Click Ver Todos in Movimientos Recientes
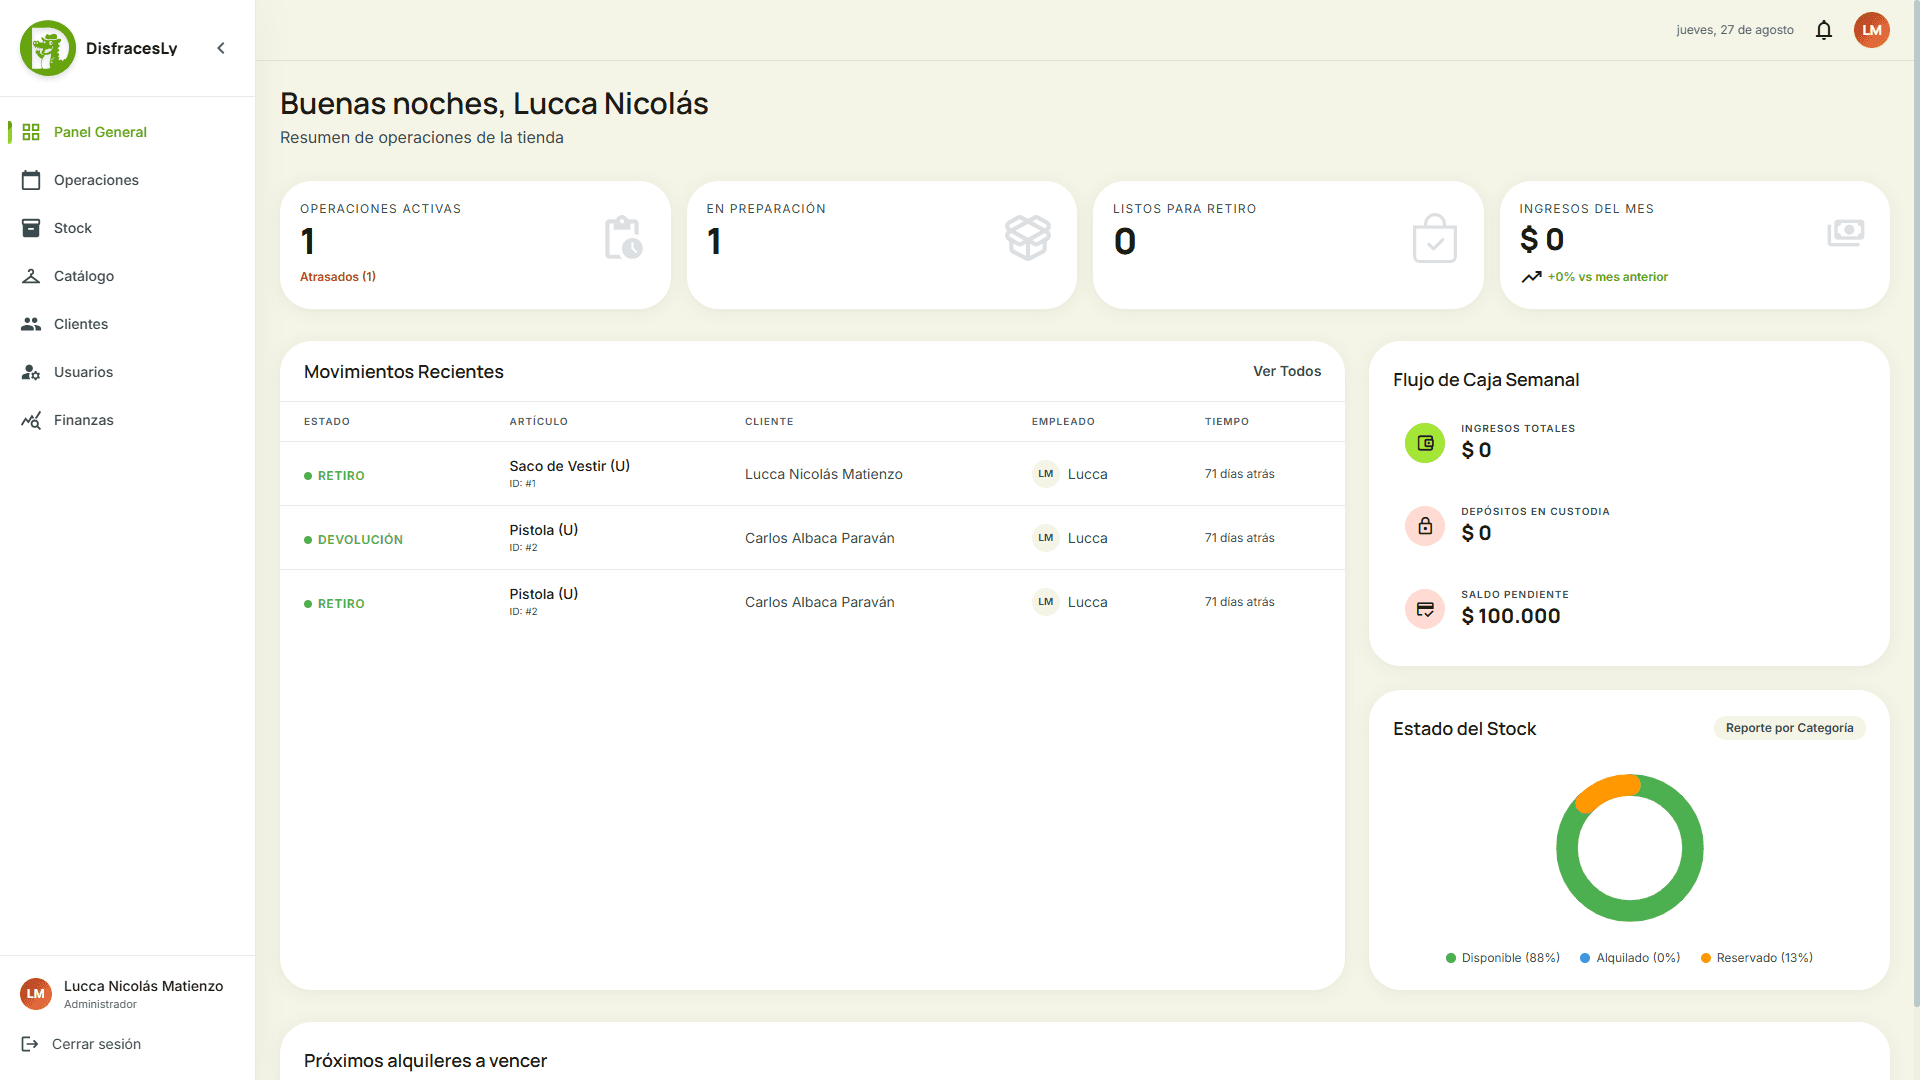The image size is (1920, 1080). 1287,371
